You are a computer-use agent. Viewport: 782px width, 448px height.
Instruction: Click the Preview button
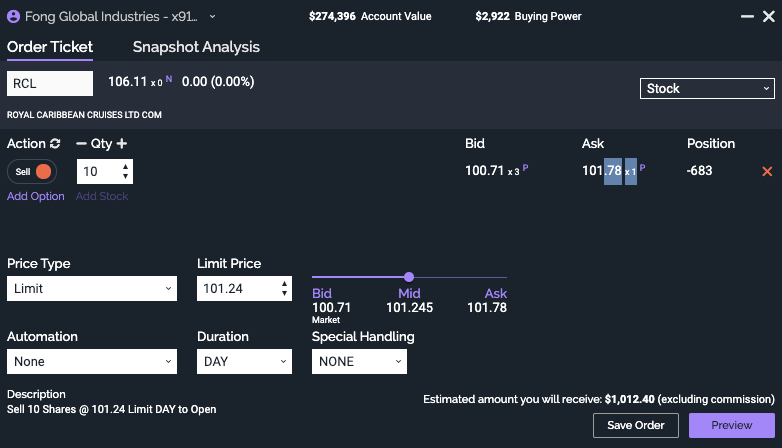pos(732,425)
